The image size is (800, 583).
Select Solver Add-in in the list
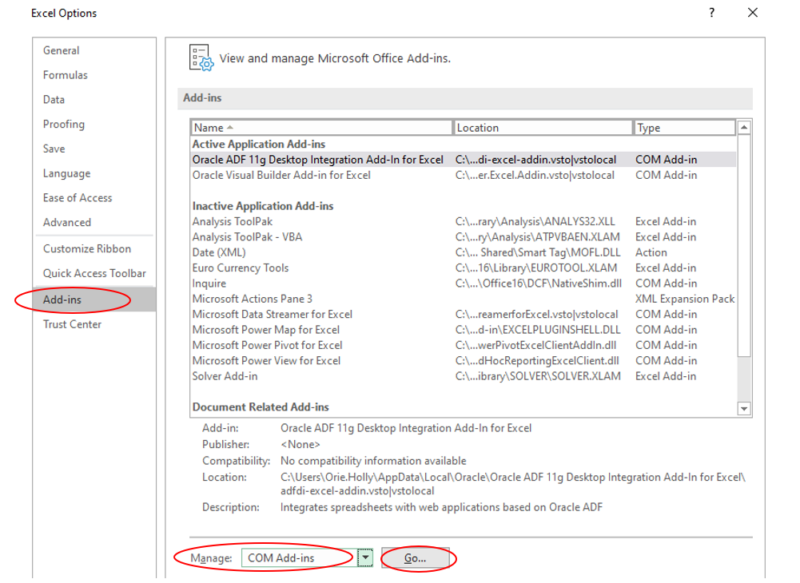click(225, 376)
